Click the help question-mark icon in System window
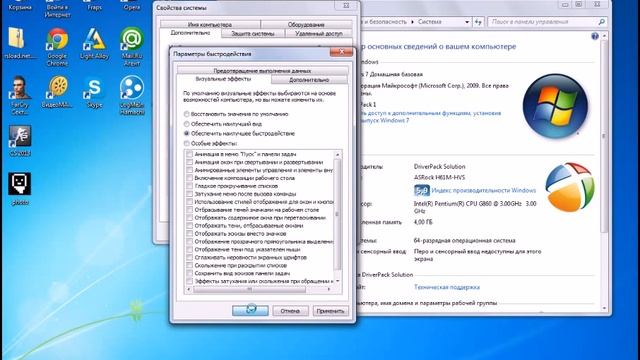 coord(595,36)
